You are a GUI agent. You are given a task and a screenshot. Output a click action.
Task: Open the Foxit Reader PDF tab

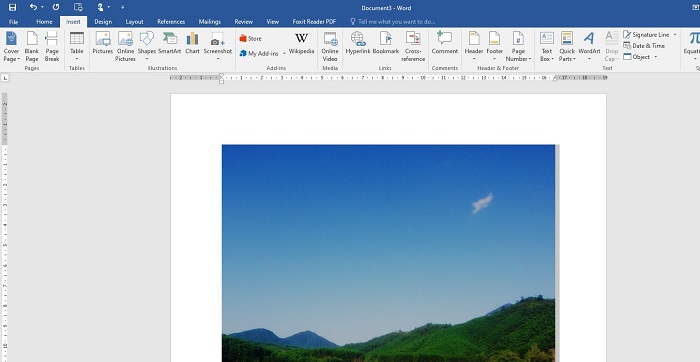[314, 21]
